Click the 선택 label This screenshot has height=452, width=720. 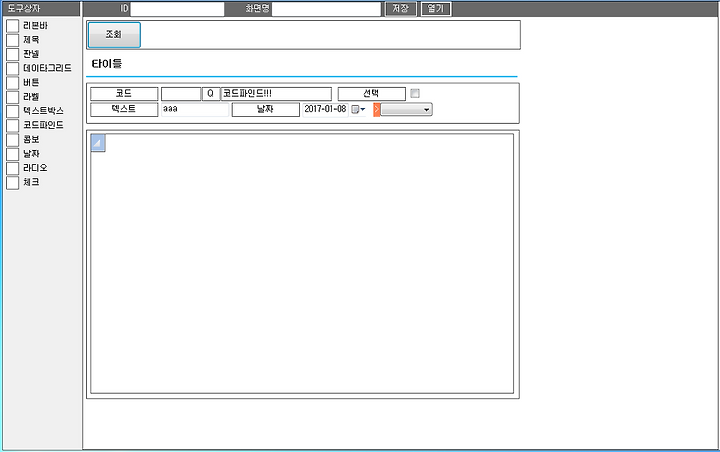(x=371, y=94)
